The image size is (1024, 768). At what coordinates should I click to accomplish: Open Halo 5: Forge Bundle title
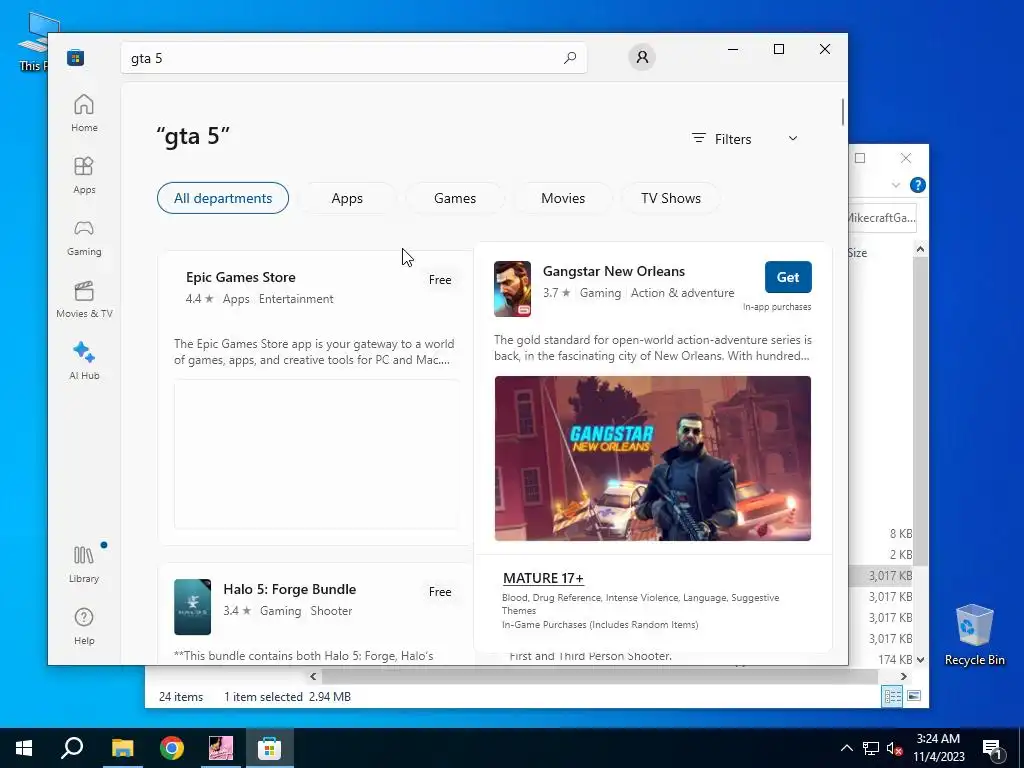[x=289, y=589]
